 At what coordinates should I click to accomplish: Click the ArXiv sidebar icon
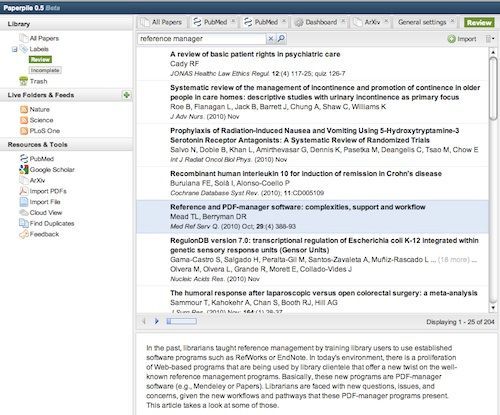click(x=24, y=180)
